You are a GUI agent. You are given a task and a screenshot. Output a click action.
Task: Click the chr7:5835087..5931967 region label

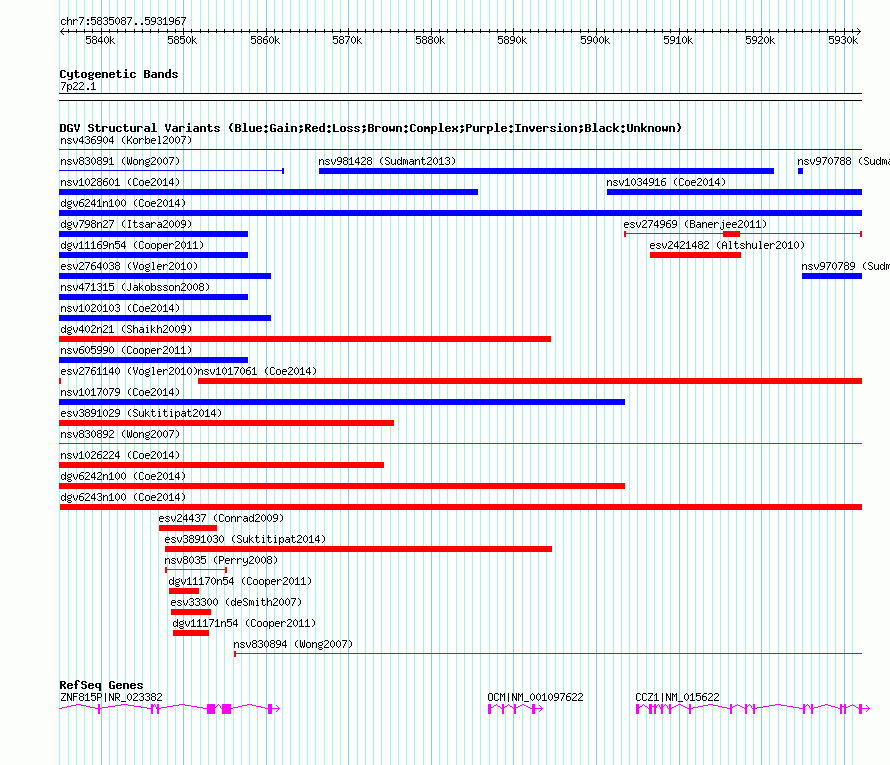123,21
